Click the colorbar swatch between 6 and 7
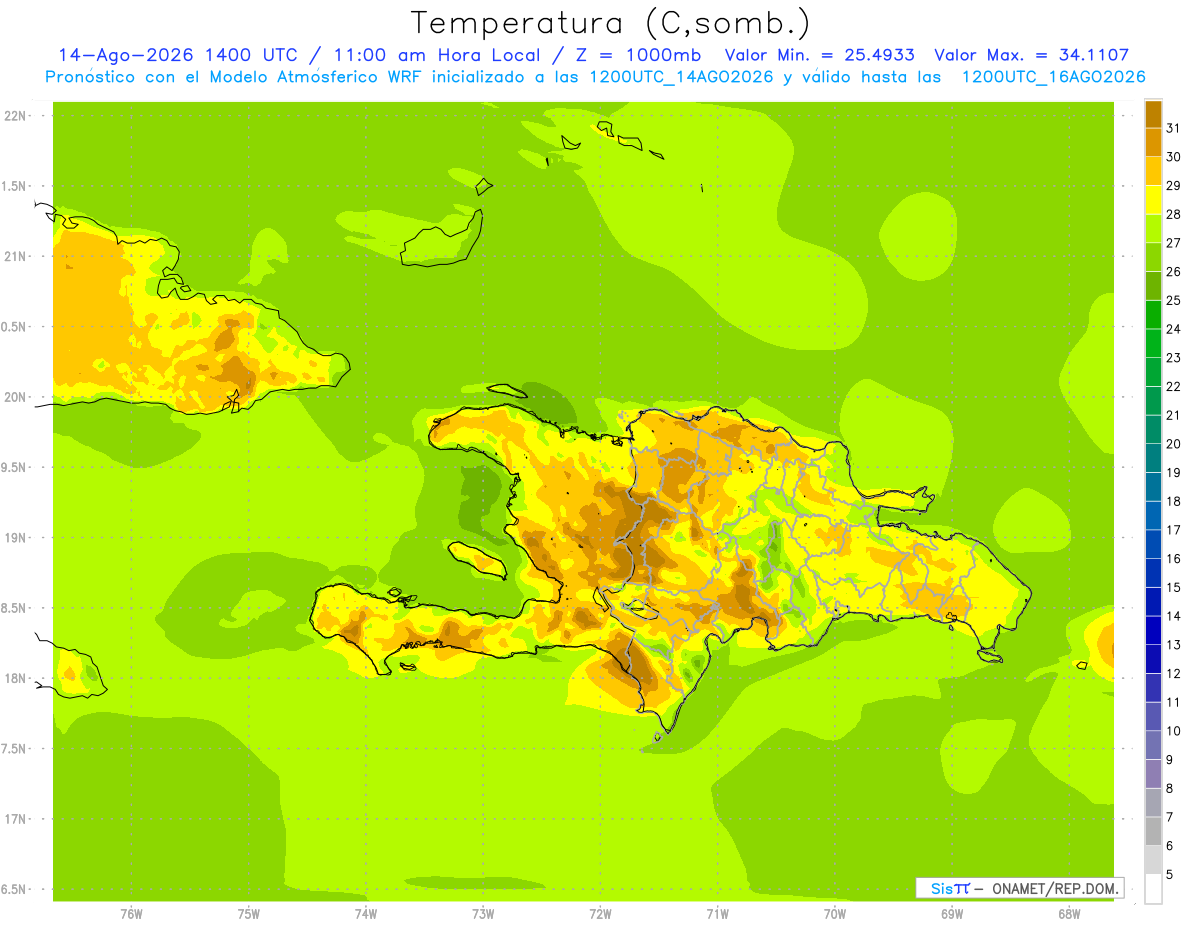Viewport: 1200px width, 927px height. coord(1153,831)
